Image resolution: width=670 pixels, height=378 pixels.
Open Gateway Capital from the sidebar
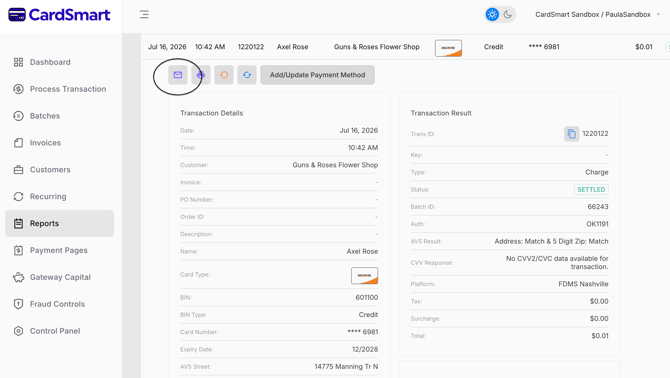(59, 278)
